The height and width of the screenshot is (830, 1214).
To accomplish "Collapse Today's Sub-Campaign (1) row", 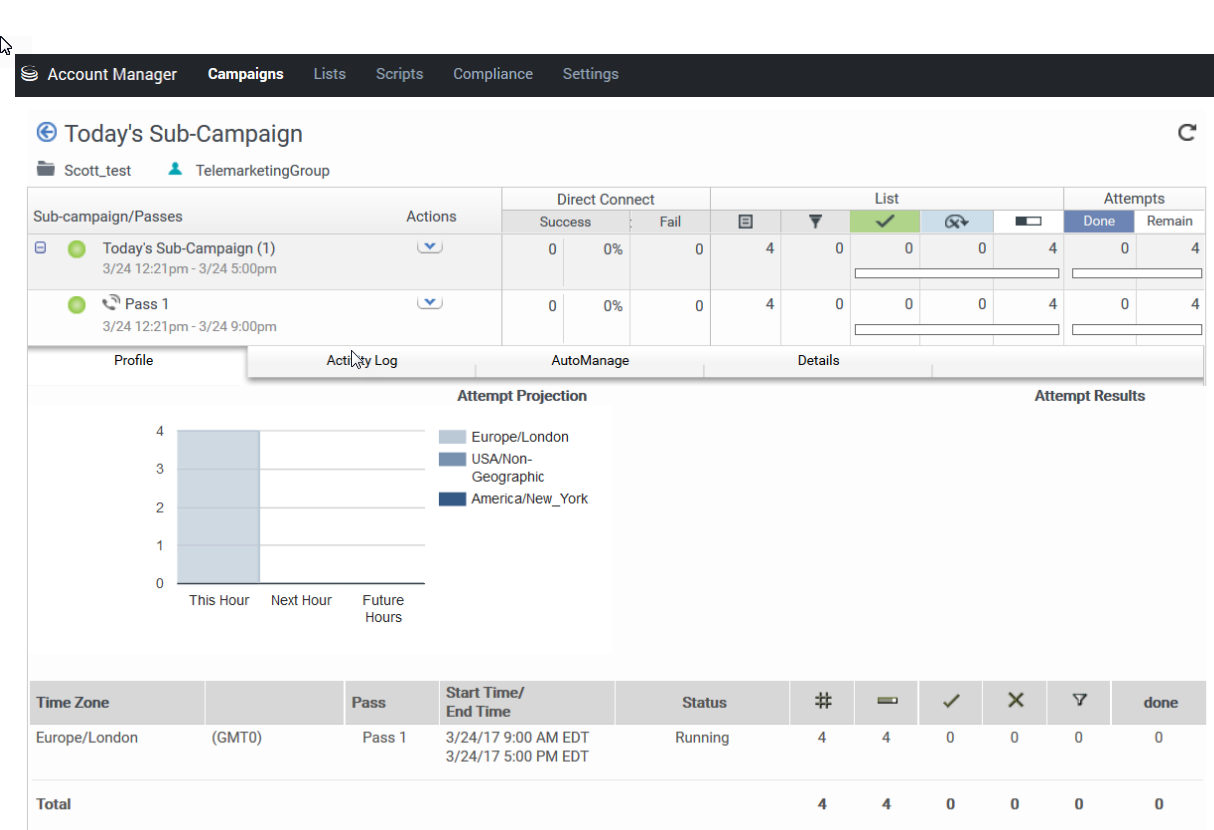I will point(41,247).
